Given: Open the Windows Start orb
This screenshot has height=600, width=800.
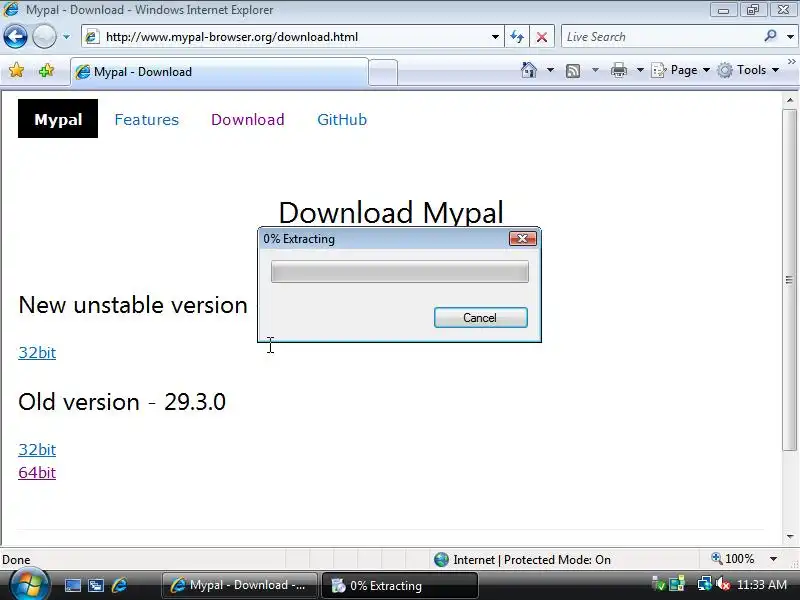Looking at the screenshot, I should 29,585.
